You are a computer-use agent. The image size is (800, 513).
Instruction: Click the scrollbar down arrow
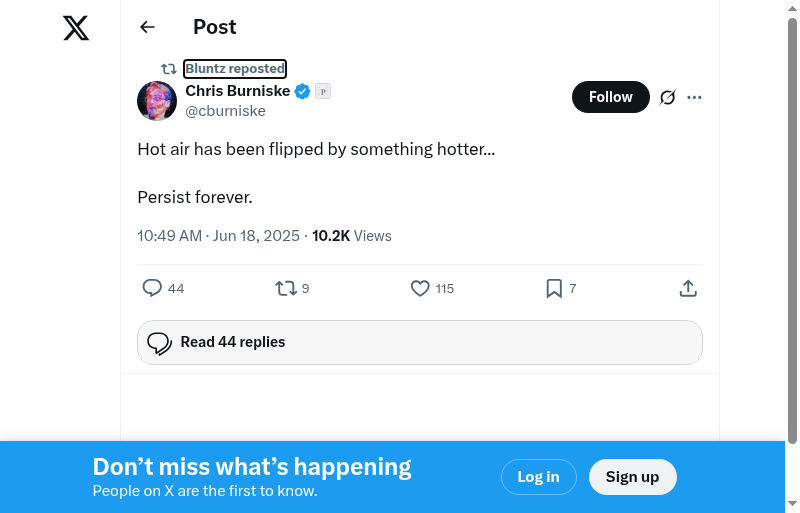(x=793, y=503)
